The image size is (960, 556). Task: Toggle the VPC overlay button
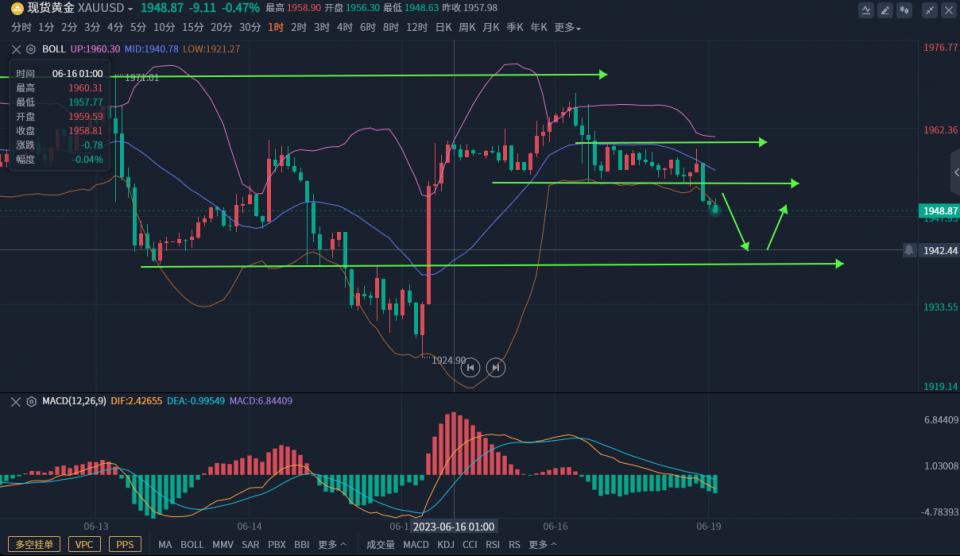[85, 544]
